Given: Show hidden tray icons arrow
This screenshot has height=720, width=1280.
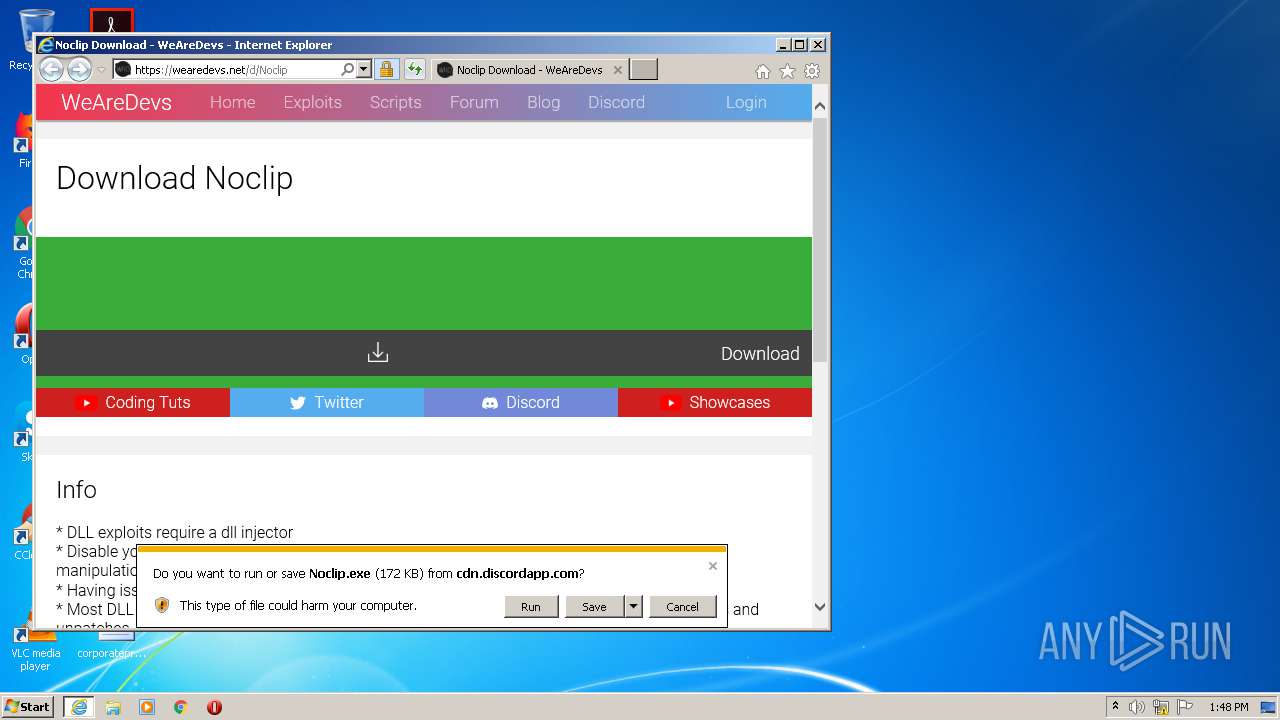Looking at the screenshot, I should 1115,707.
